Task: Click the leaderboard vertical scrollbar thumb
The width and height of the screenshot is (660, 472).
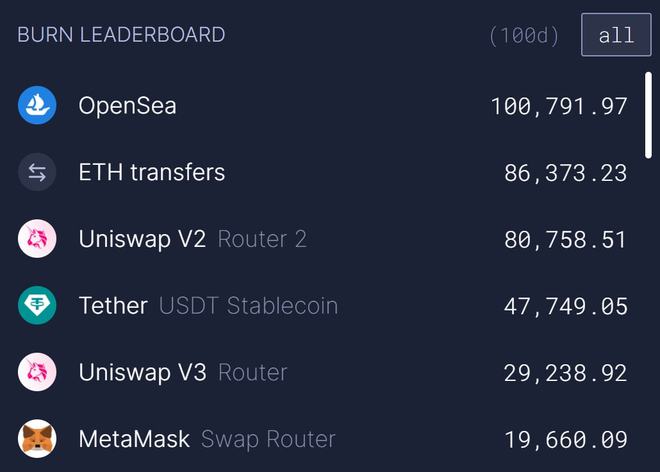Action: (x=648, y=115)
